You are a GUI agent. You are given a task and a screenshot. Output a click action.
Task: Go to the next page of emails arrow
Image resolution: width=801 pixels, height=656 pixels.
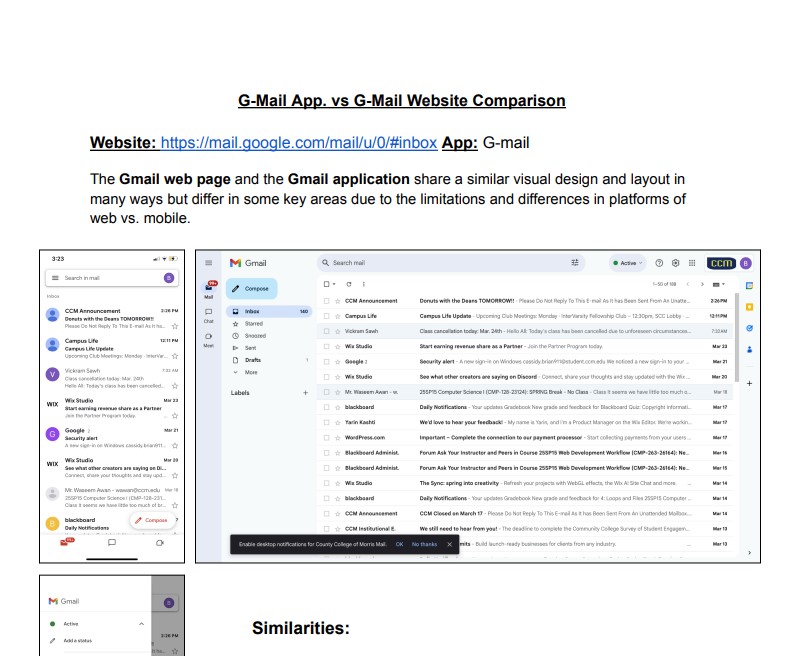pos(702,284)
